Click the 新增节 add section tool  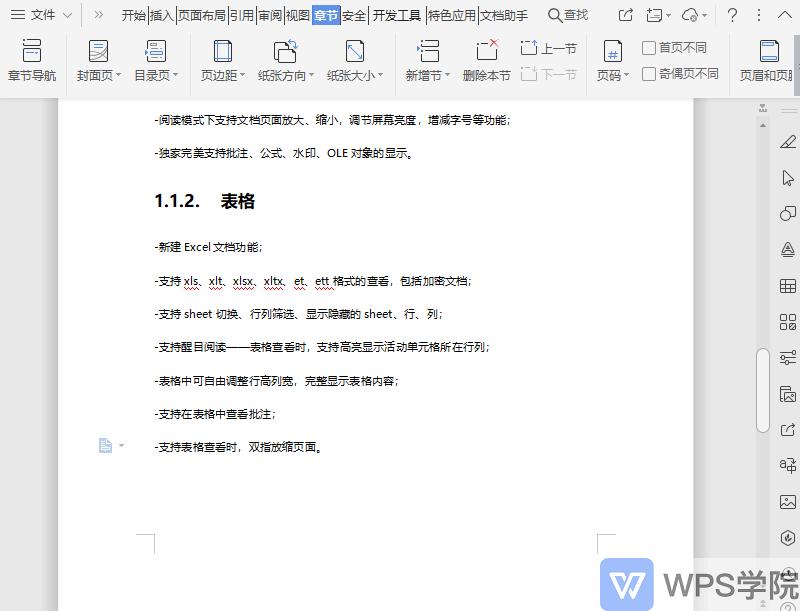[424, 60]
